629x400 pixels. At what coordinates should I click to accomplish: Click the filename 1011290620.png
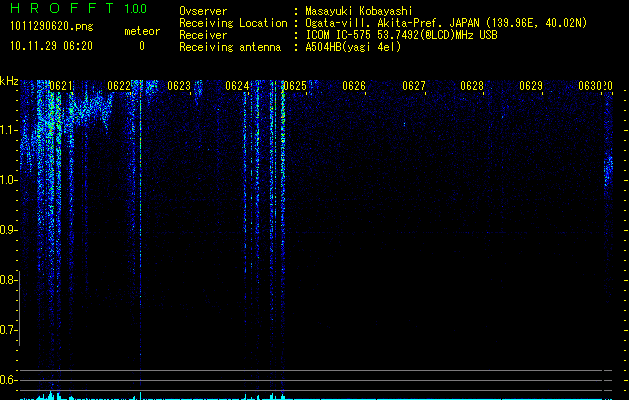click(x=52, y=27)
